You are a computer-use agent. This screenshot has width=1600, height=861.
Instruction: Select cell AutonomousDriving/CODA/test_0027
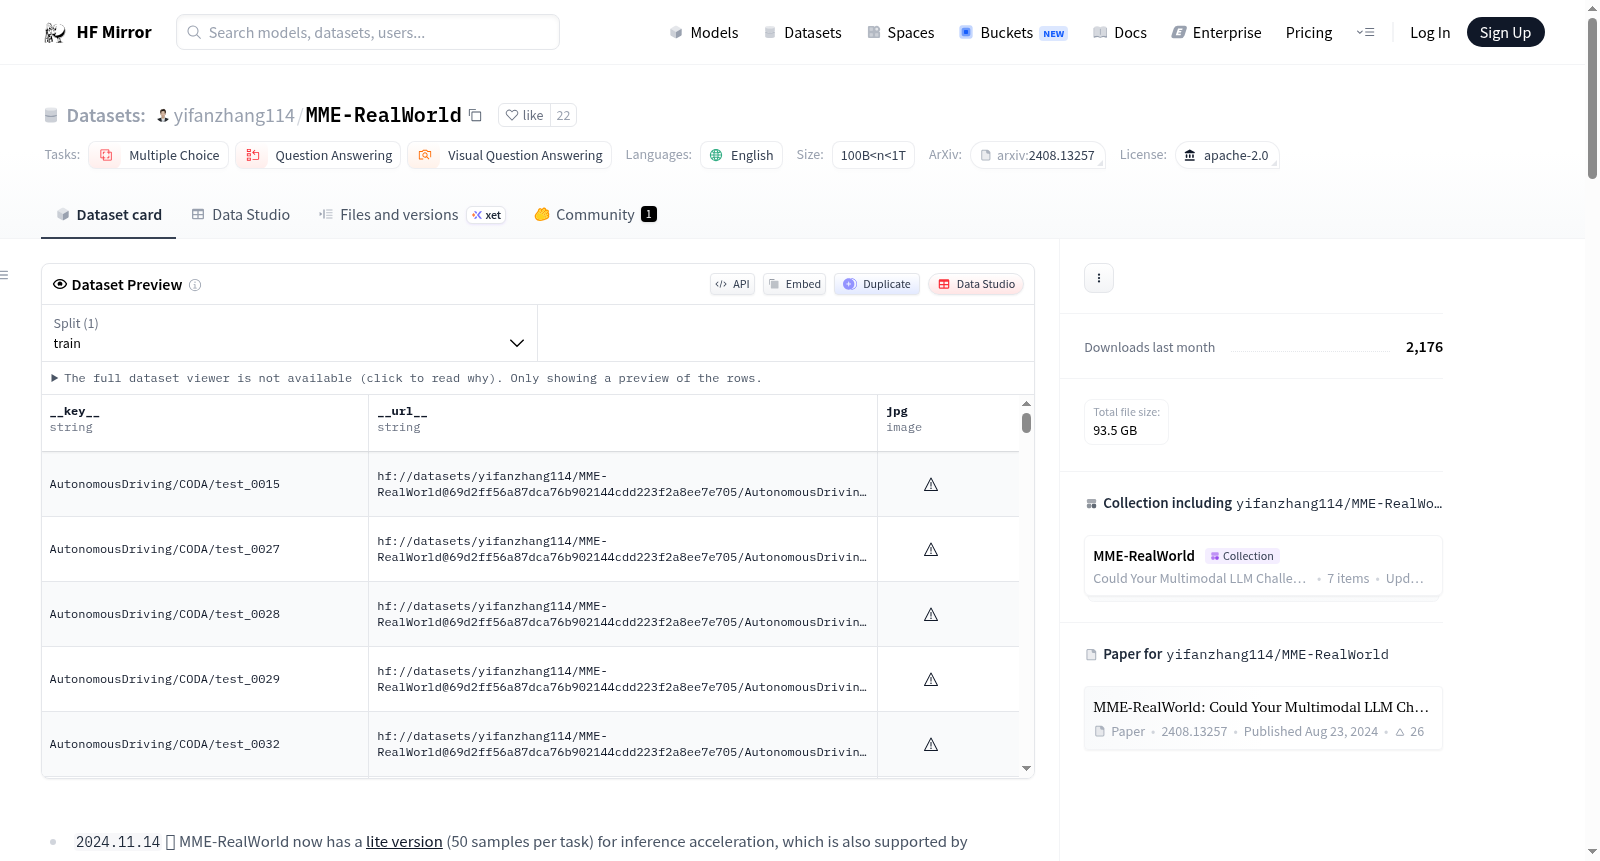(205, 550)
